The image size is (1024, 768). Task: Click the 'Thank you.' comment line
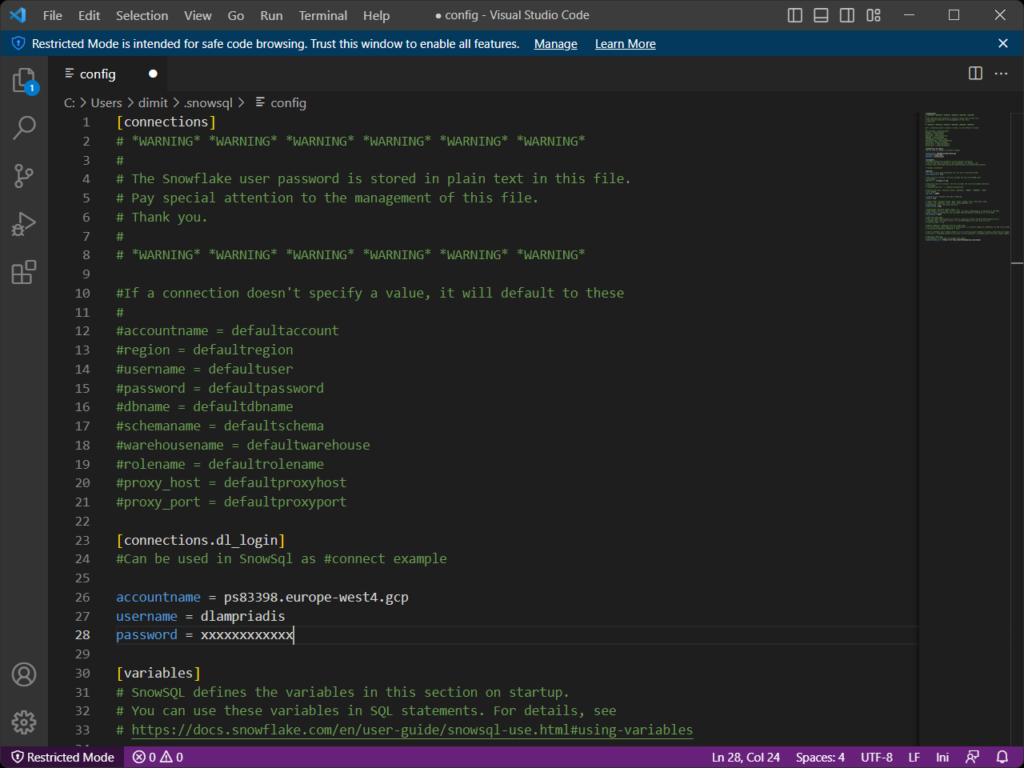[x=162, y=217]
